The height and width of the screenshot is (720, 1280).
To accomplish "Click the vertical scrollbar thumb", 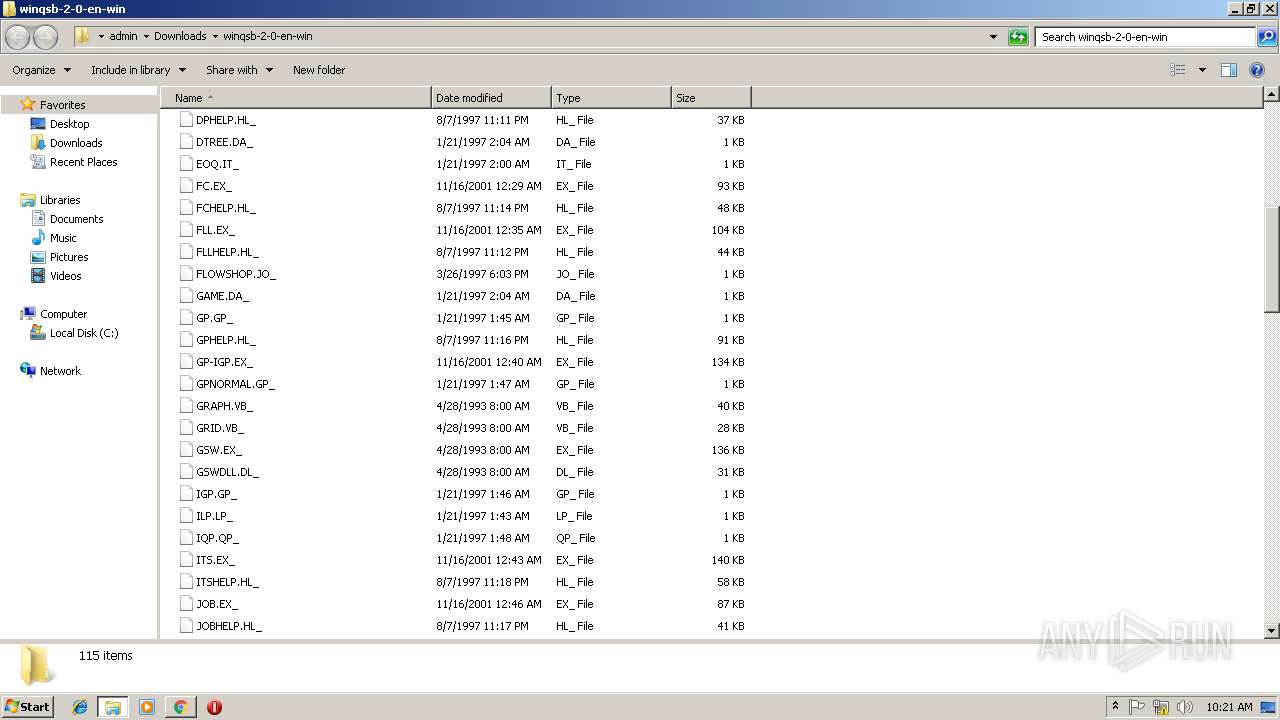I will pos(1272,260).
